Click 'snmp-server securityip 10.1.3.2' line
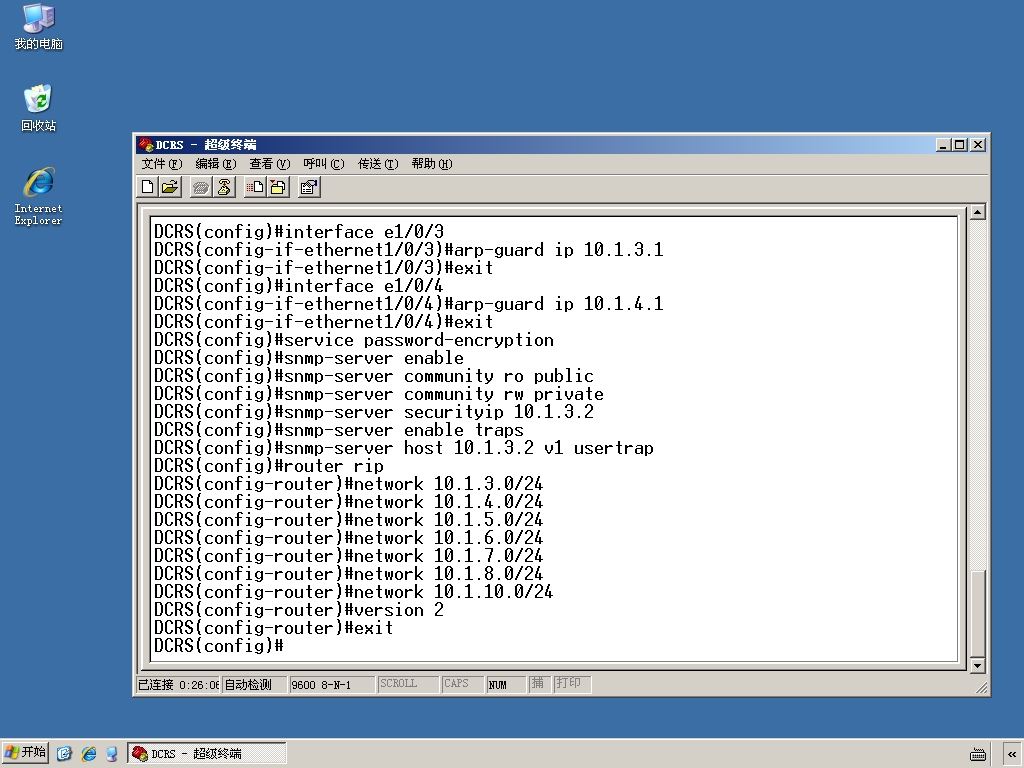 pyautogui.click(x=374, y=412)
